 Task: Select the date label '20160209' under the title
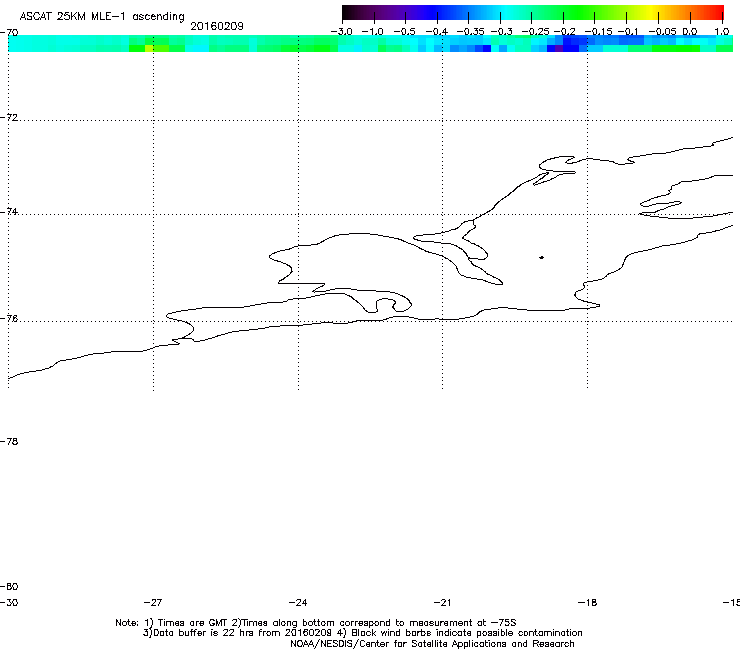(217, 26)
